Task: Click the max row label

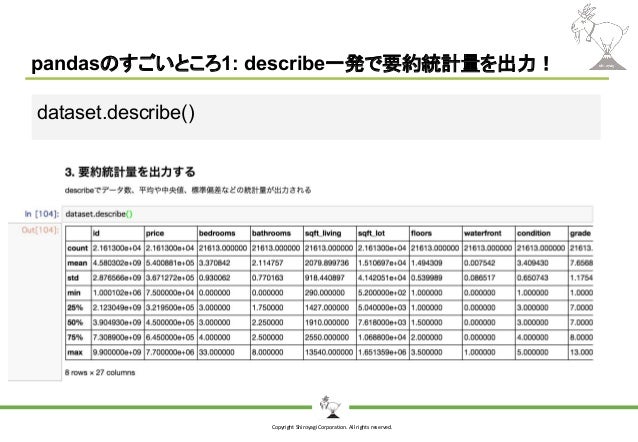Action: click(x=75, y=352)
